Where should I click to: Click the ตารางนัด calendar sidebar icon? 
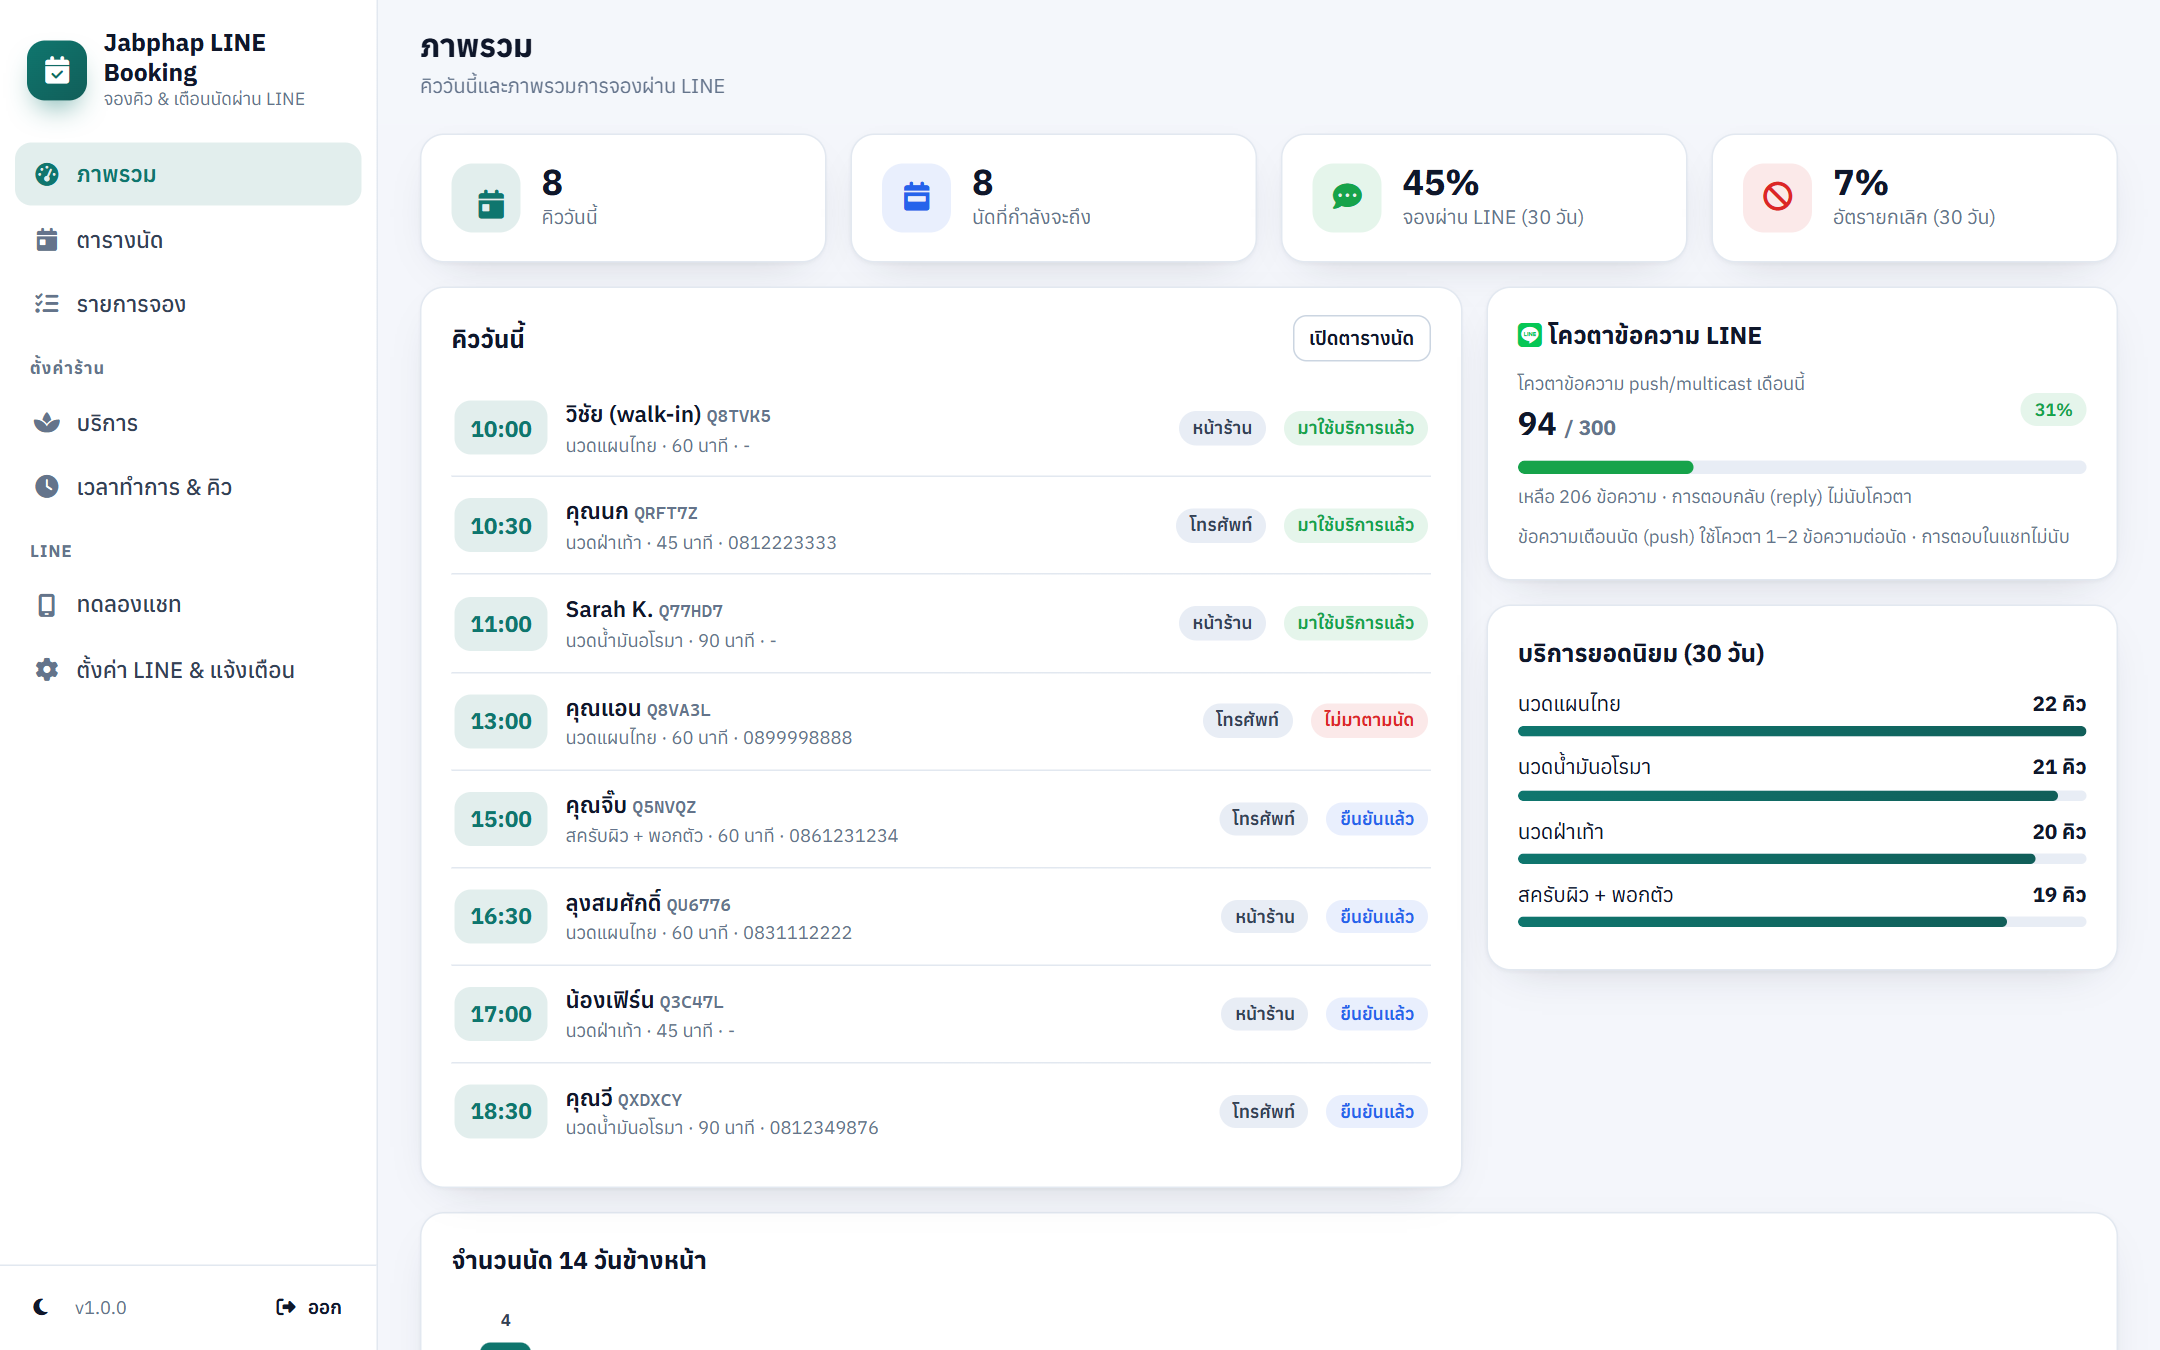point(47,240)
